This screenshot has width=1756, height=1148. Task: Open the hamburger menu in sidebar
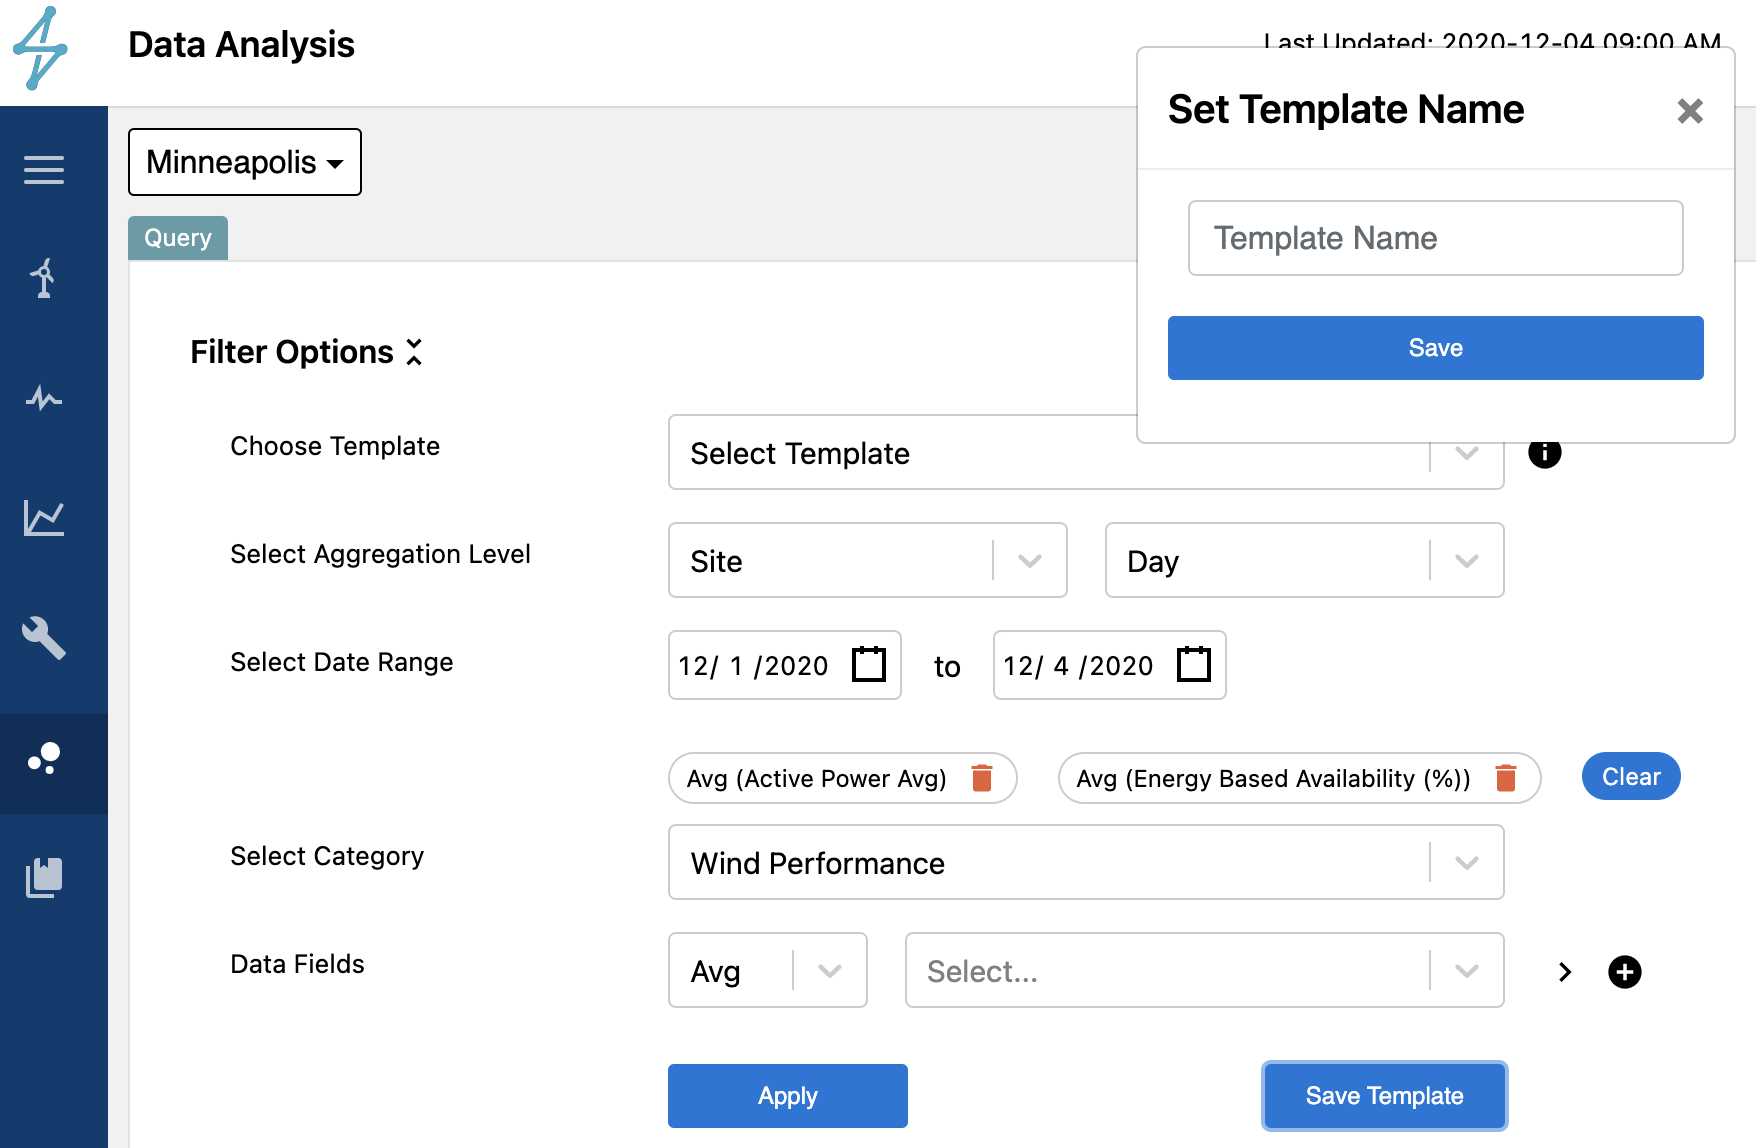pos(44,170)
